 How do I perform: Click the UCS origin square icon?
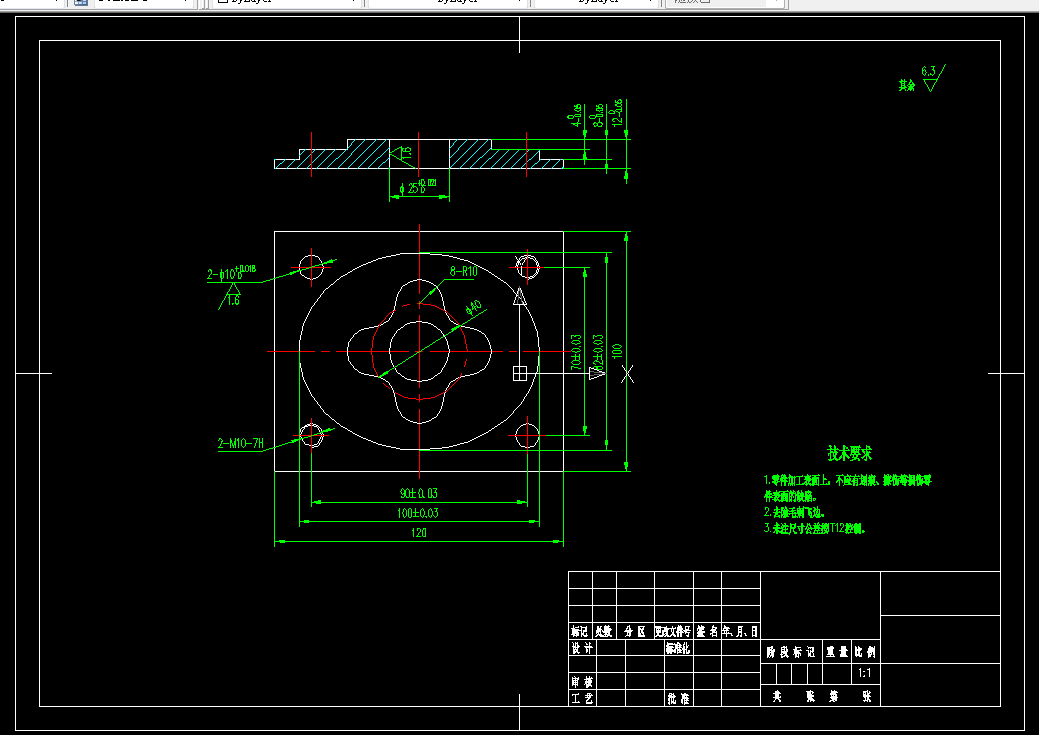point(520,374)
